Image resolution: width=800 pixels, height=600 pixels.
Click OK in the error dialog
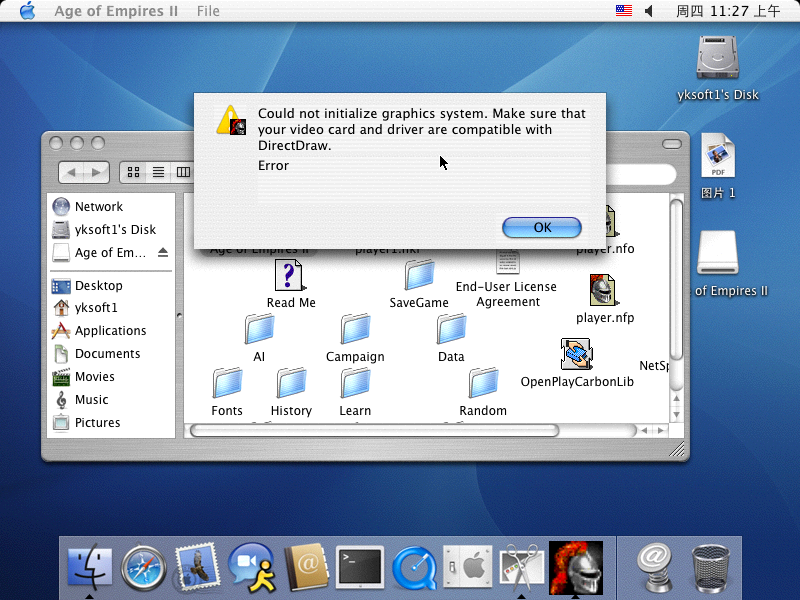[x=542, y=228]
